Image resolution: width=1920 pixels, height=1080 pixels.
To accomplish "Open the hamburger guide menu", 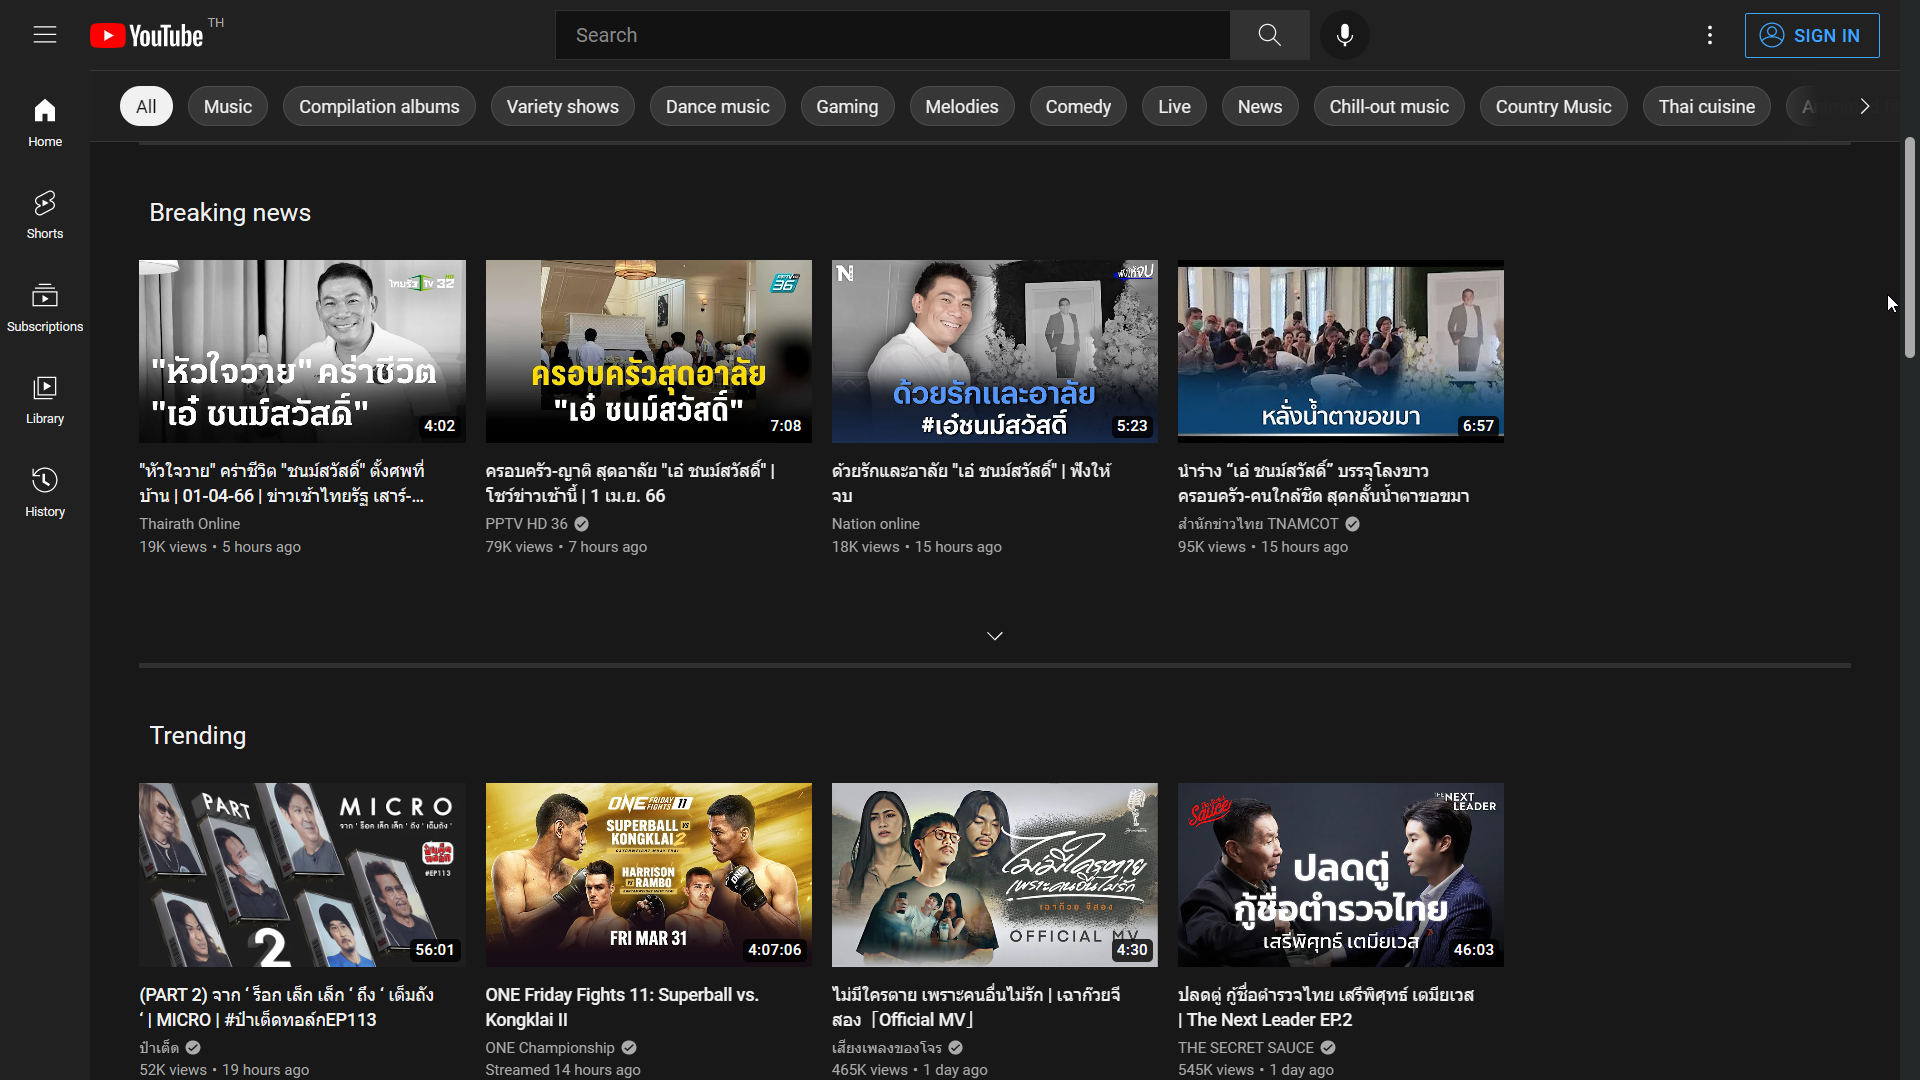I will coord(45,35).
